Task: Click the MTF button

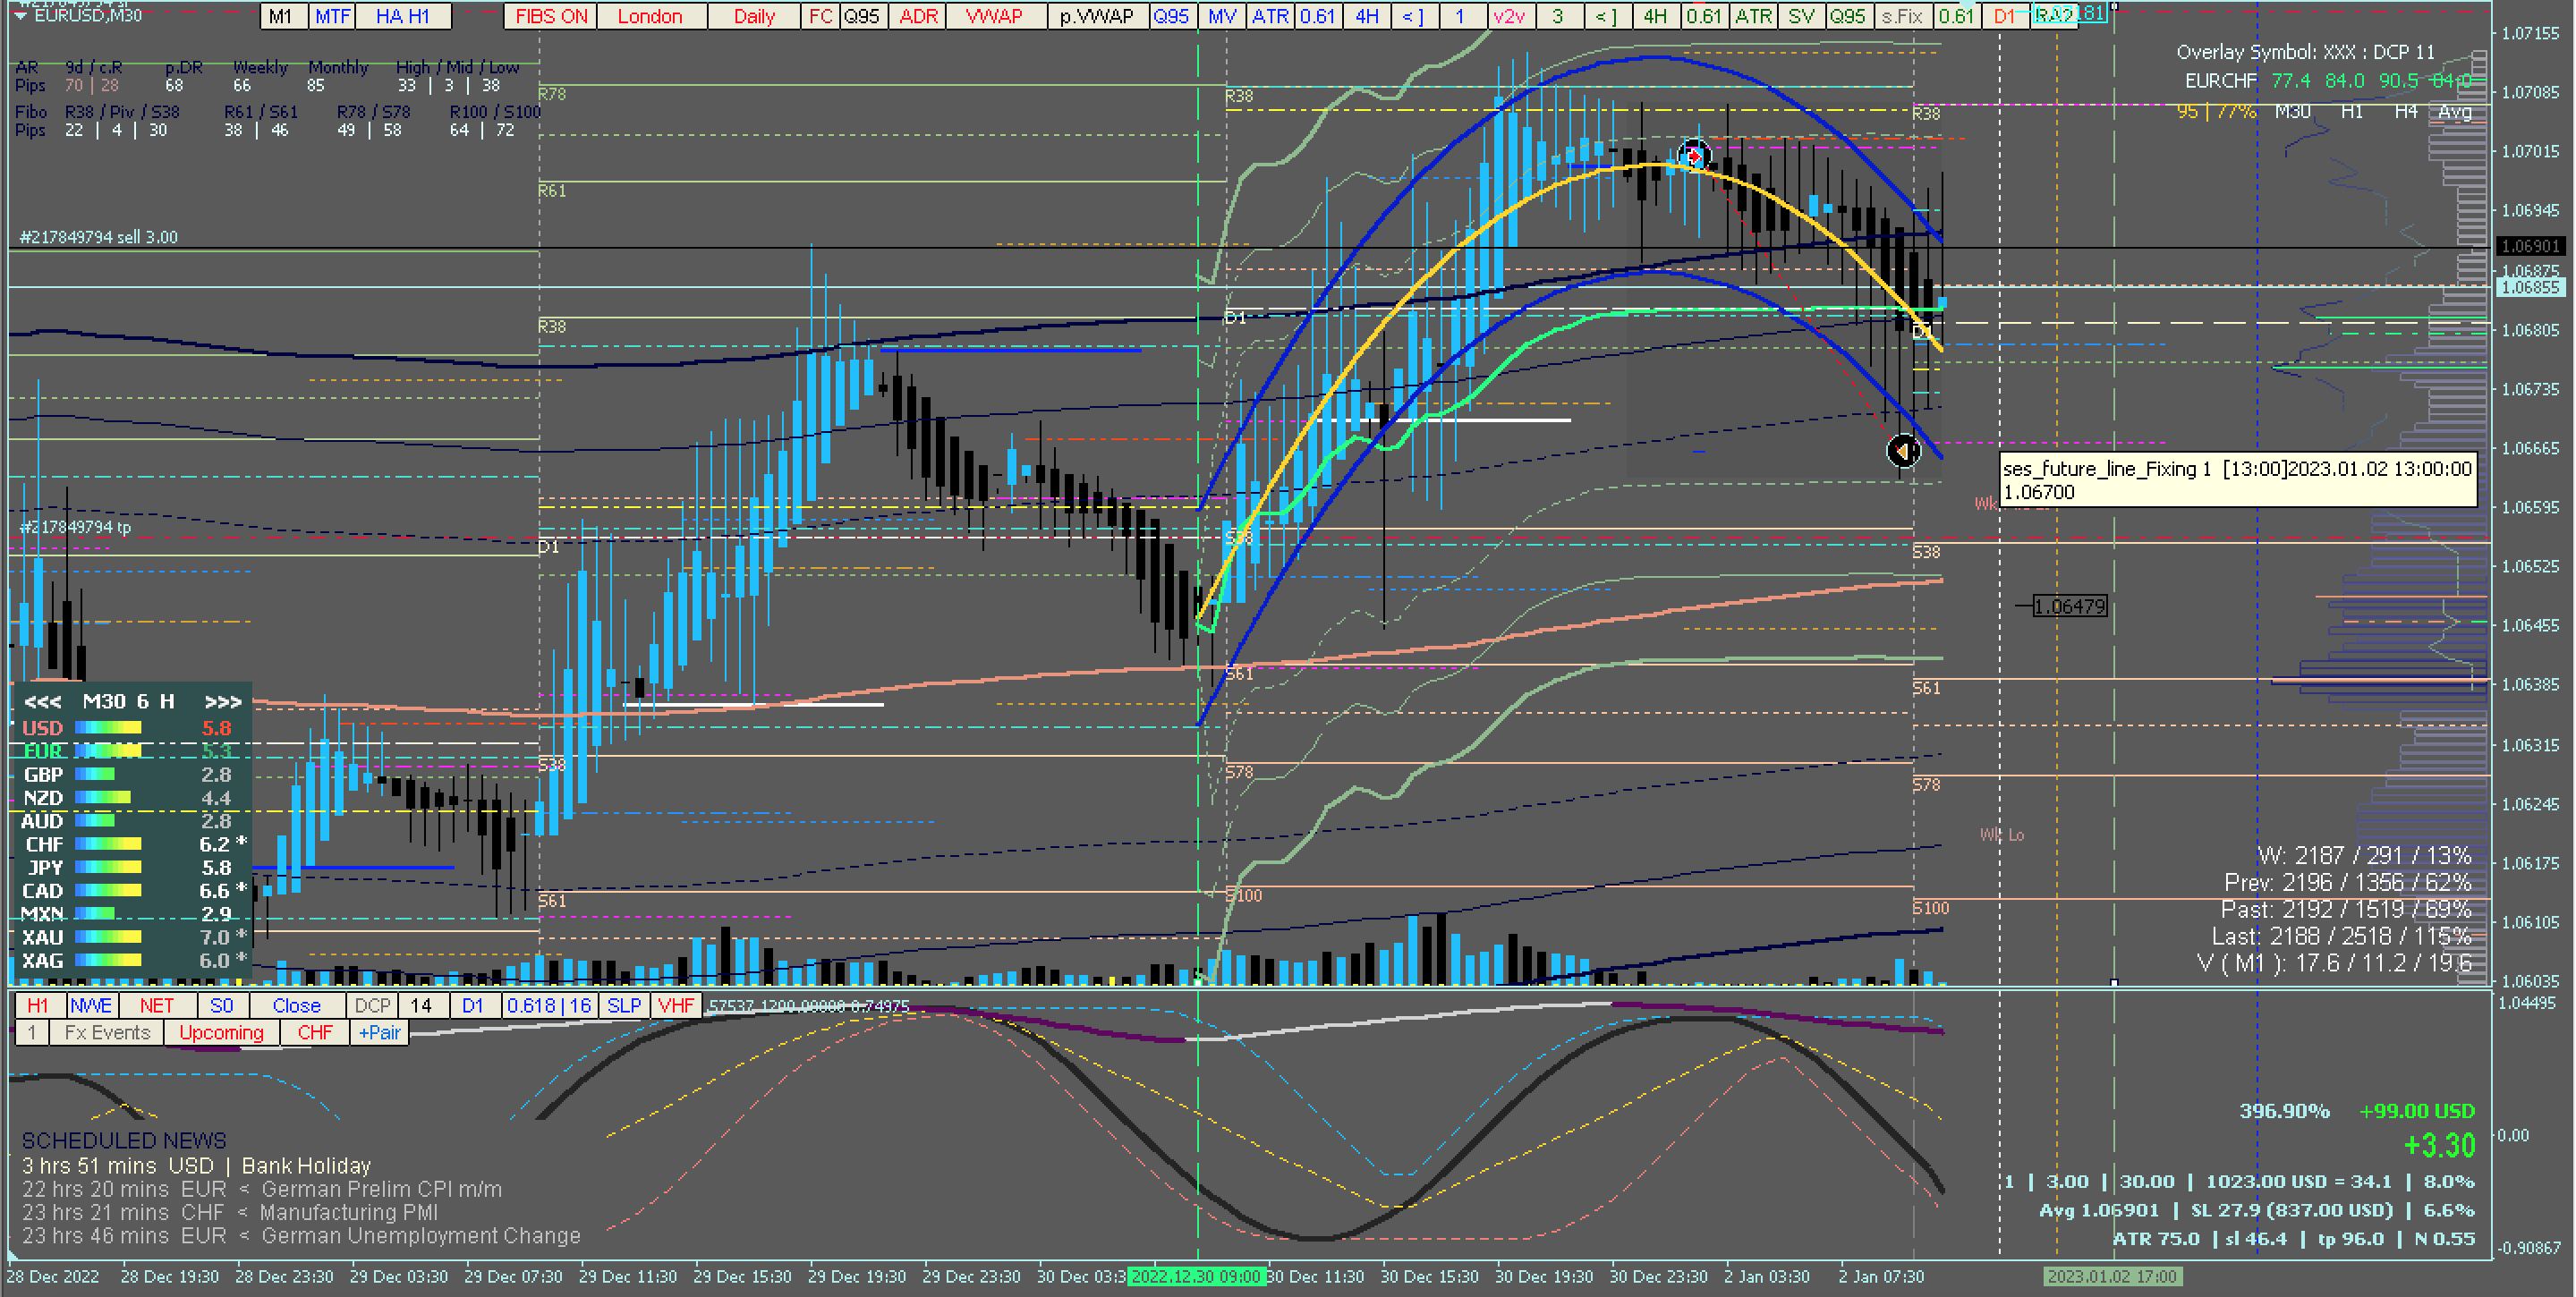Action: [x=332, y=16]
